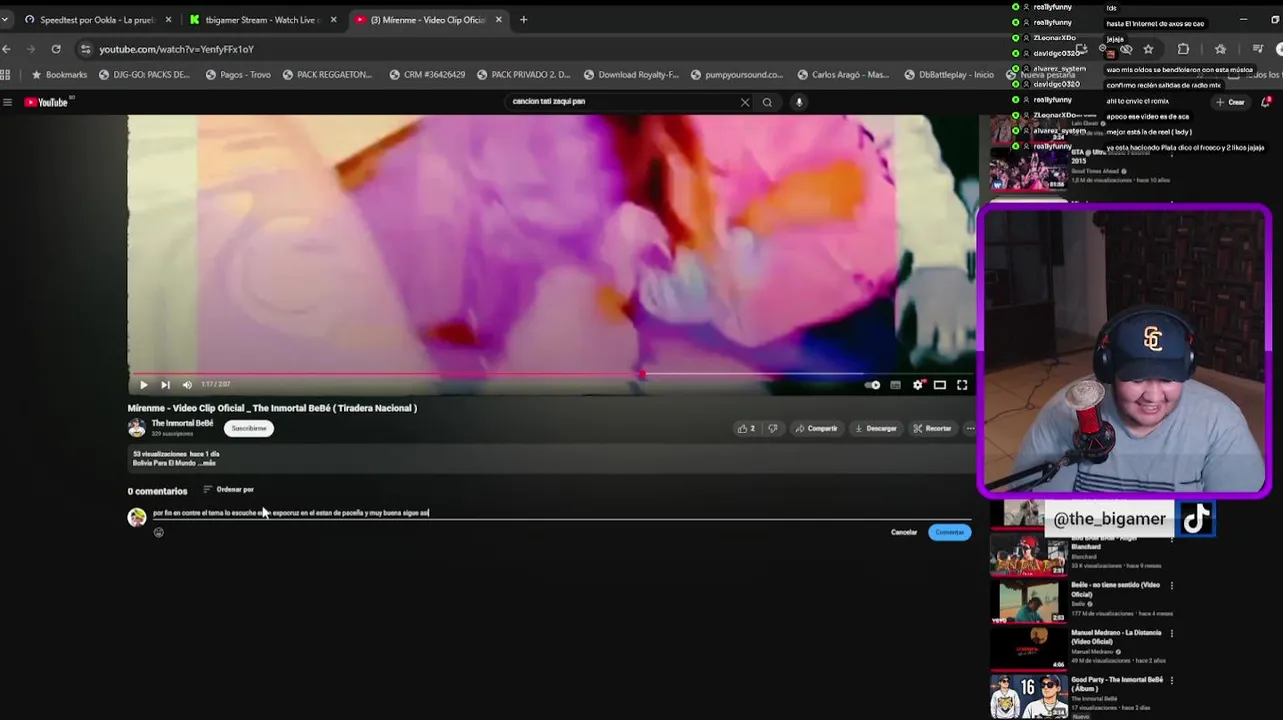Open the more actions three-dot menu

tap(970, 428)
